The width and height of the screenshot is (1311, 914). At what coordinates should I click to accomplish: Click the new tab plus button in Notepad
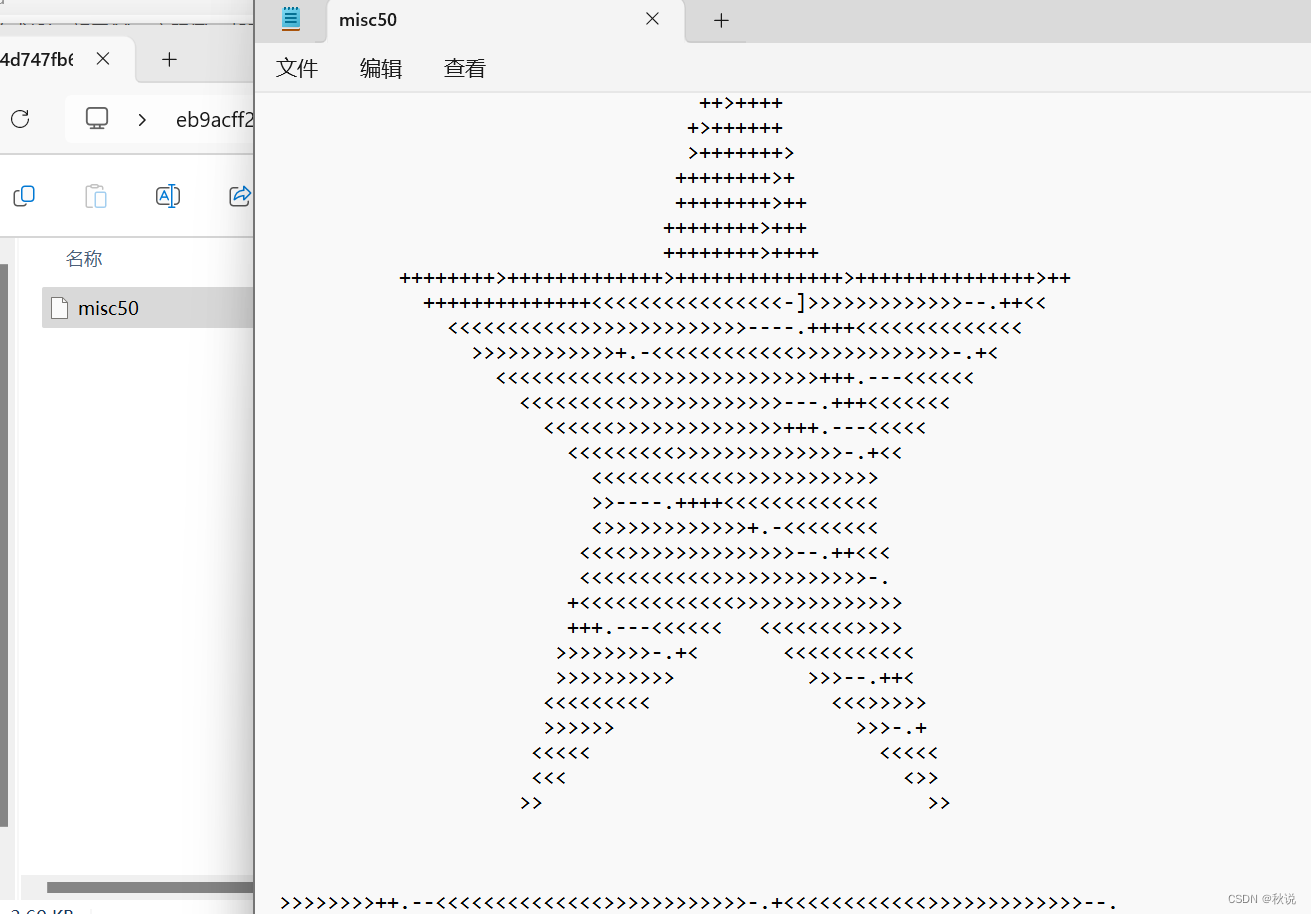click(x=720, y=20)
